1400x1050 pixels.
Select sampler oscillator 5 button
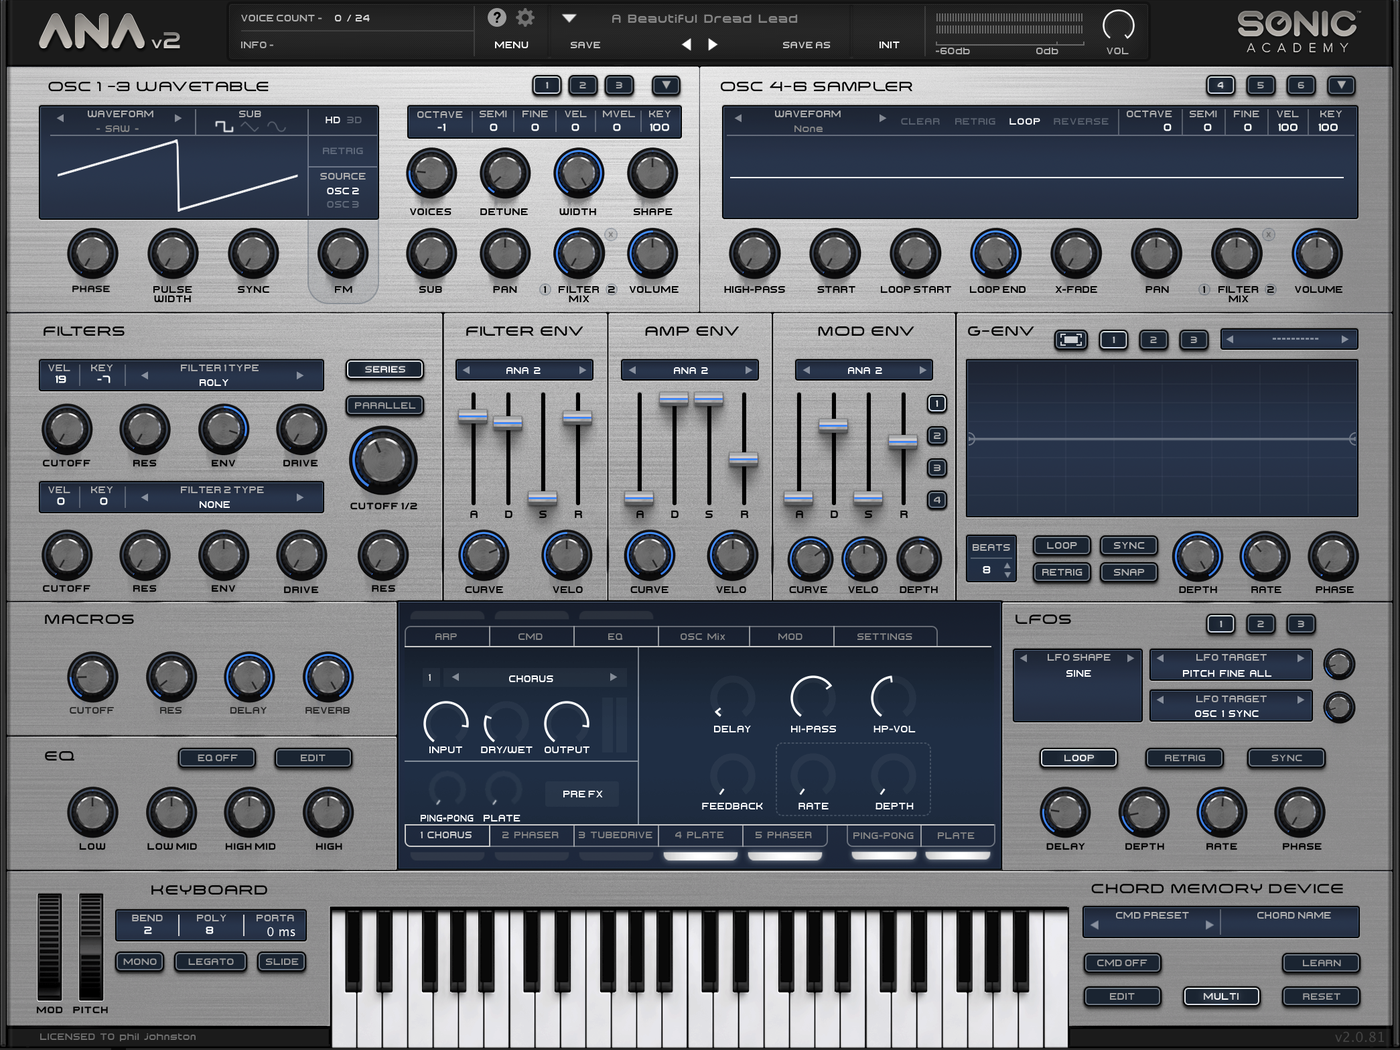pos(1260,85)
